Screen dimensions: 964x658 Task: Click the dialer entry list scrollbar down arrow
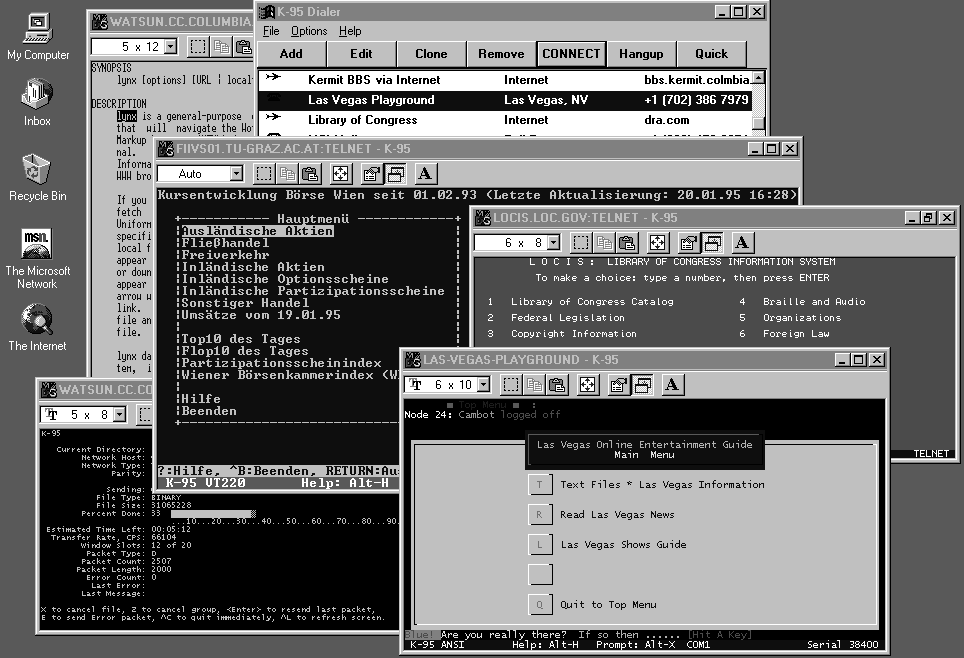coord(759,123)
